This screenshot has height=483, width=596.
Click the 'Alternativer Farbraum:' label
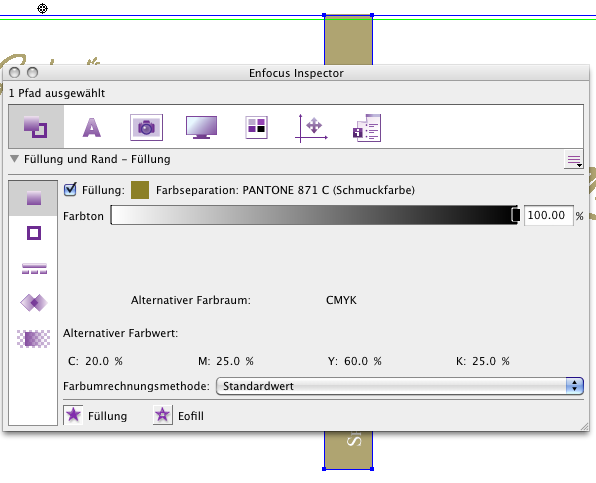click(191, 300)
